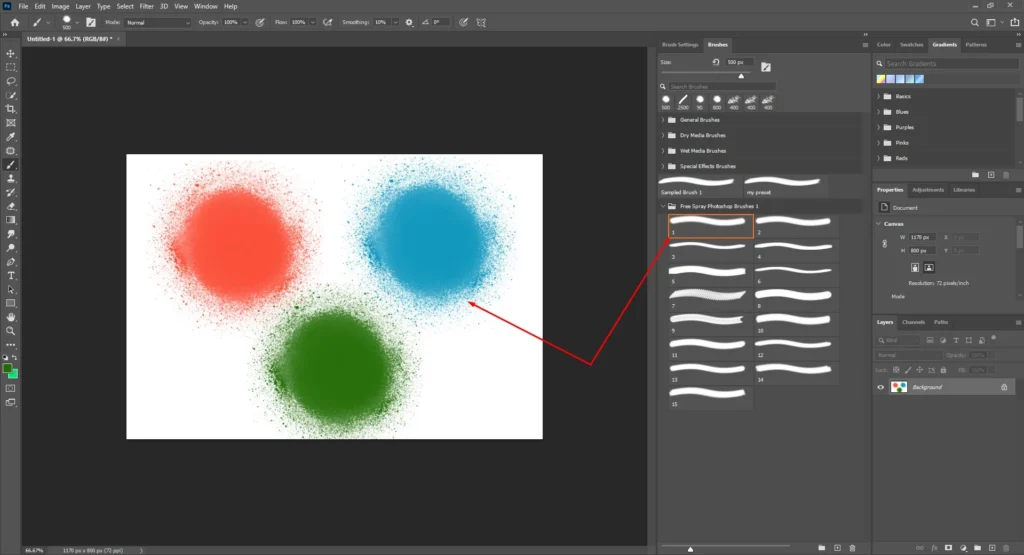Expand the Purples gradient folder
This screenshot has height=555, width=1024.
coord(878,127)
